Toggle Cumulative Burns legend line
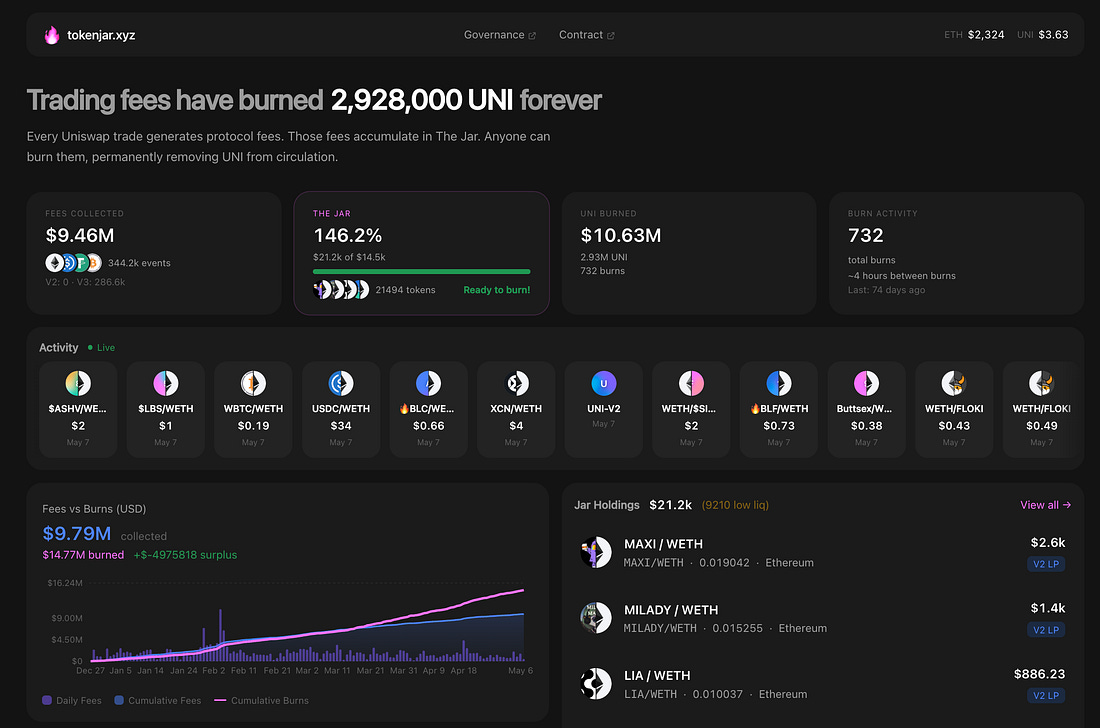The image size is (1100, 728). [261, 700]
